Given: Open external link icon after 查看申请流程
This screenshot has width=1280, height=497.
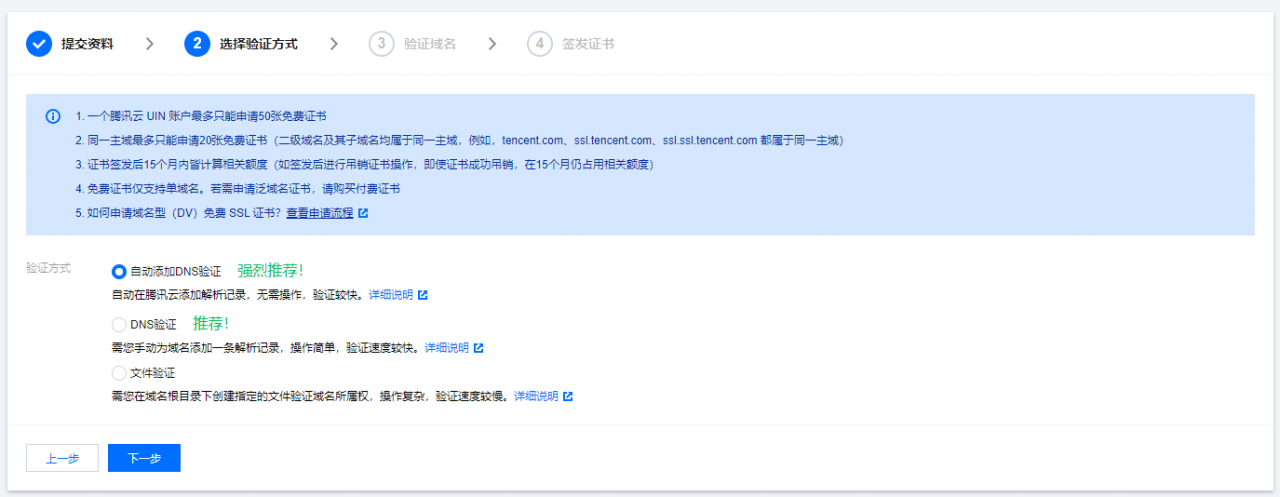Looking at the screenshot, I should 363,213.
